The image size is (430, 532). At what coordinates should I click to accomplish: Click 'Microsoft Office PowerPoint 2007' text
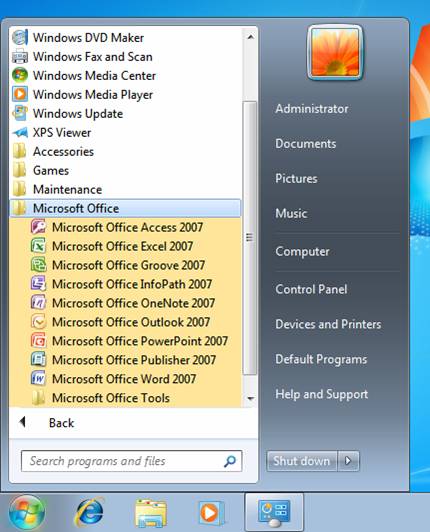pos(140,341)
